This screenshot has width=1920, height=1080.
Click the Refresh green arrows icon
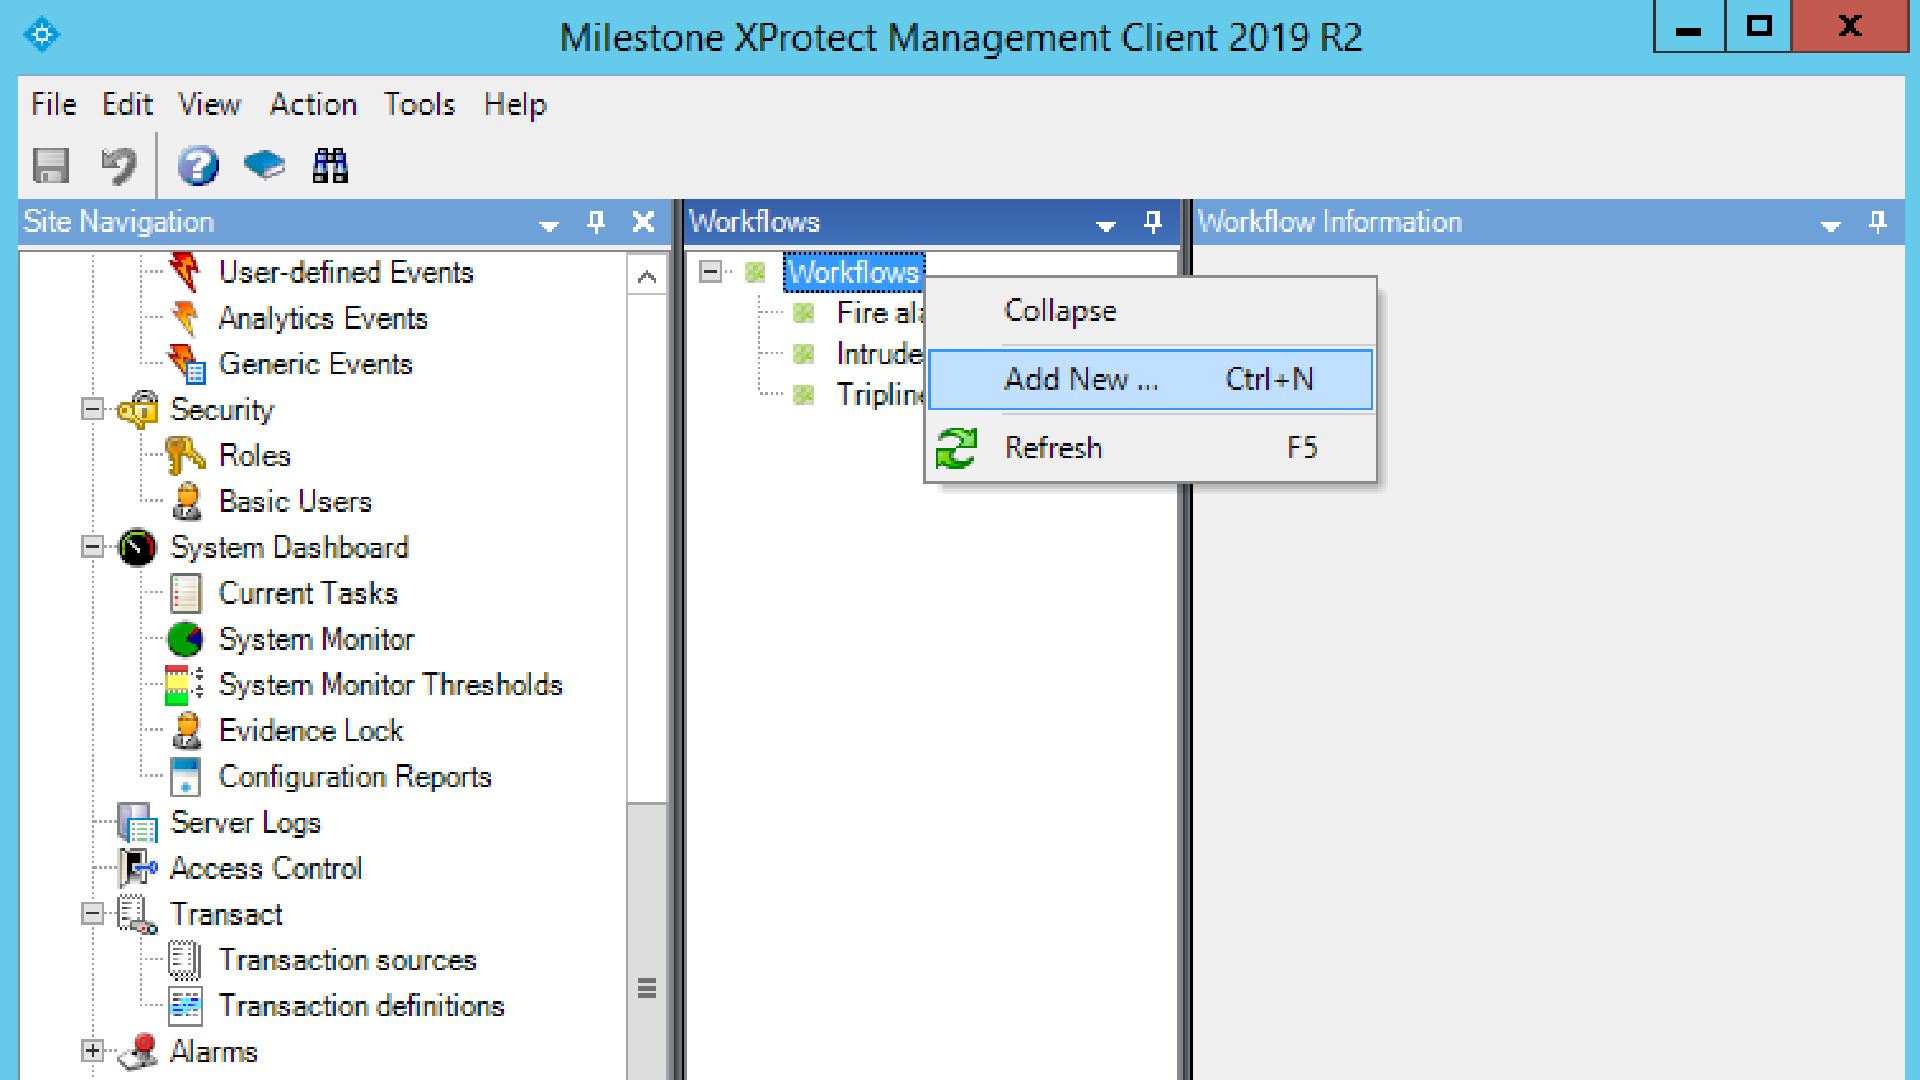tap(956, 448)
